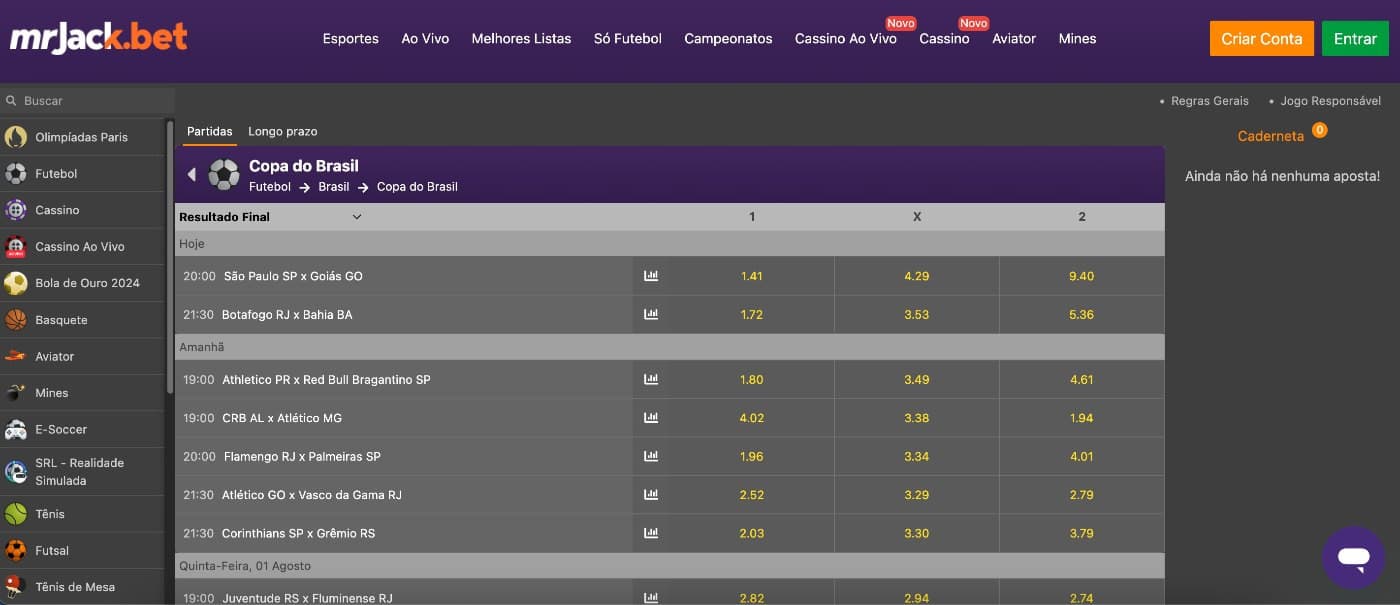Click the Basquete basketball icon in sidebar
Image resolution: width=1400 pixels, height=605 pixels.
(16, 320)
